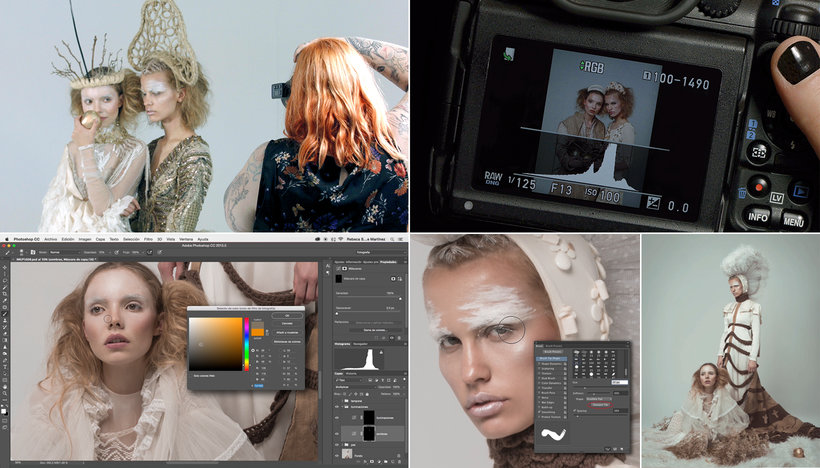The height and width of the screenshot is (468, 820).
Task: Select the Zoom tool in the toolbox
Action: click(5, 393)
